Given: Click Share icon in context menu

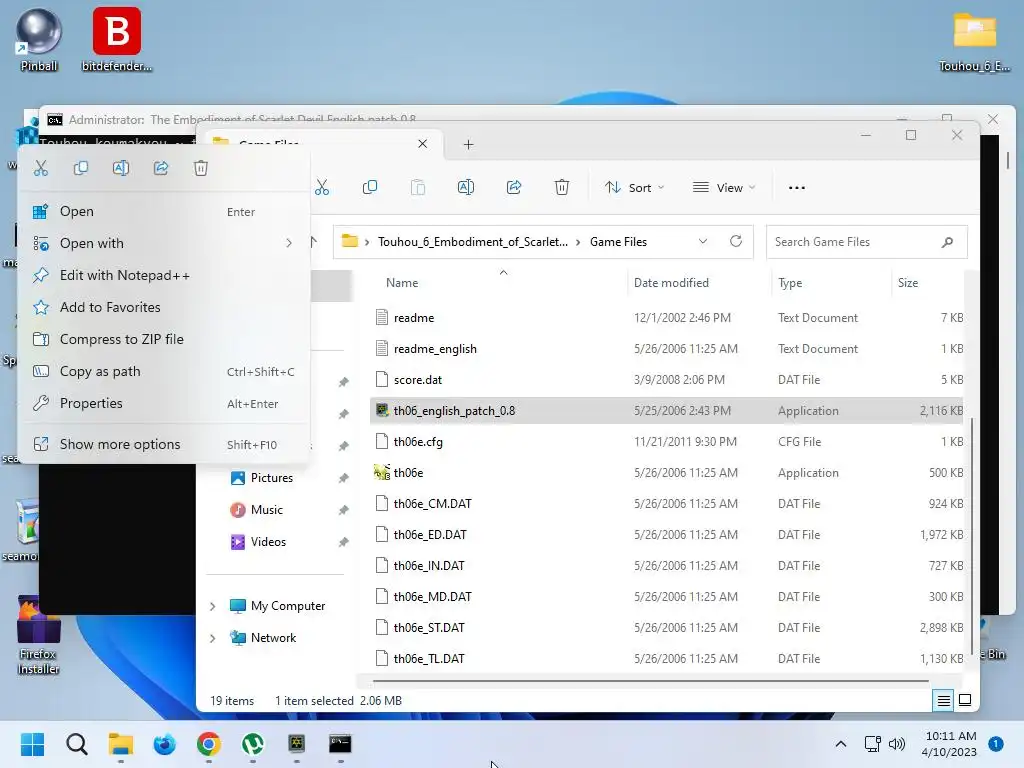Looking at the screenshot, I should [x=161, y=168].
